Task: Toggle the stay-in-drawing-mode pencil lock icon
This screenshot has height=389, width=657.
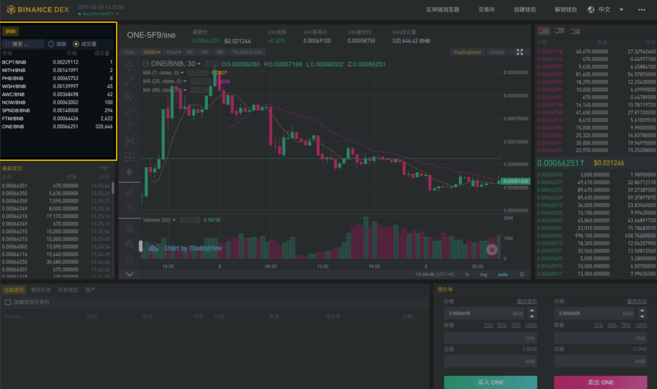Action: 129,244
